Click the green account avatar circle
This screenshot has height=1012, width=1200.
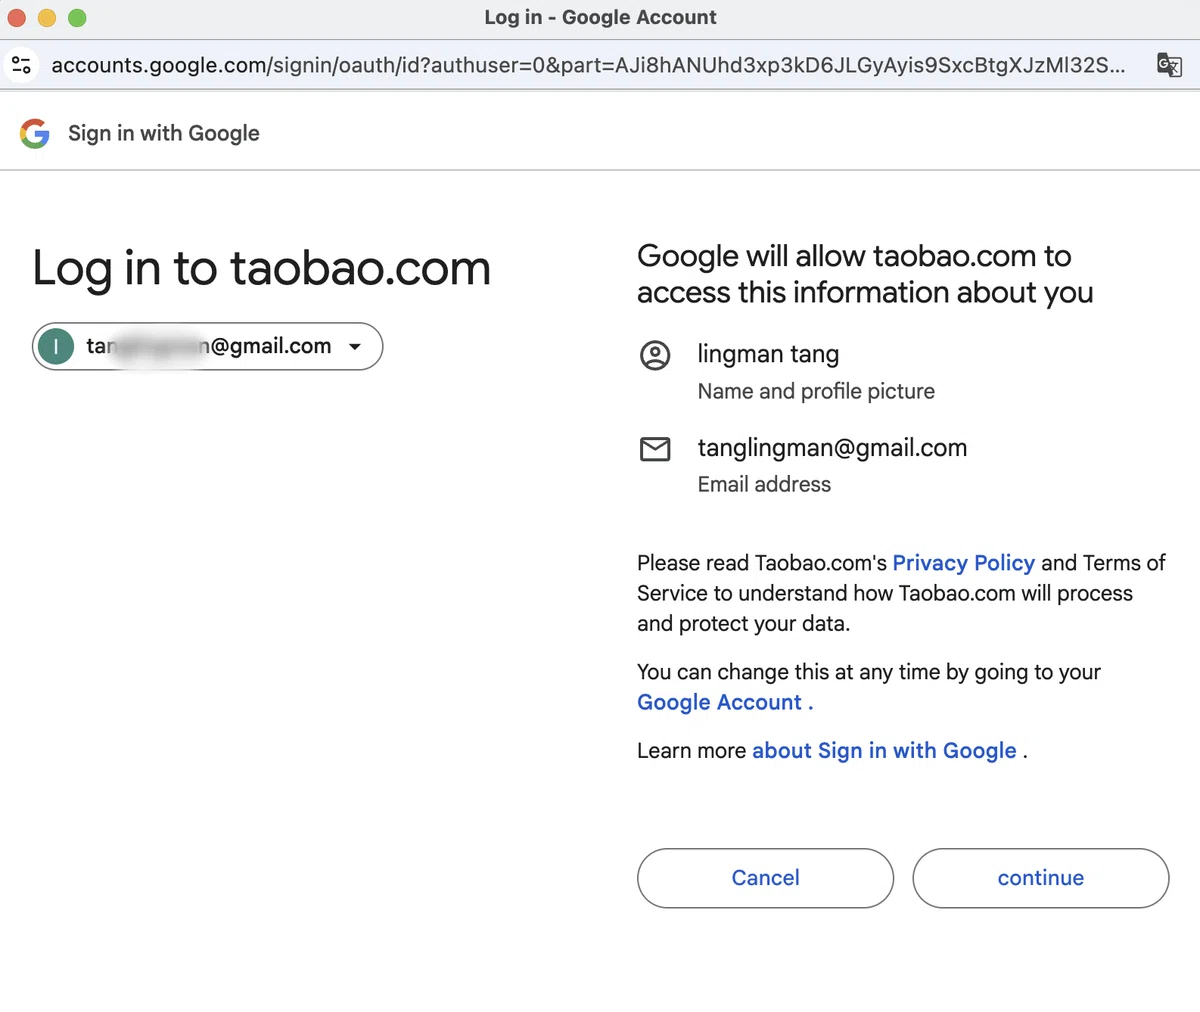tap(56, 346)
